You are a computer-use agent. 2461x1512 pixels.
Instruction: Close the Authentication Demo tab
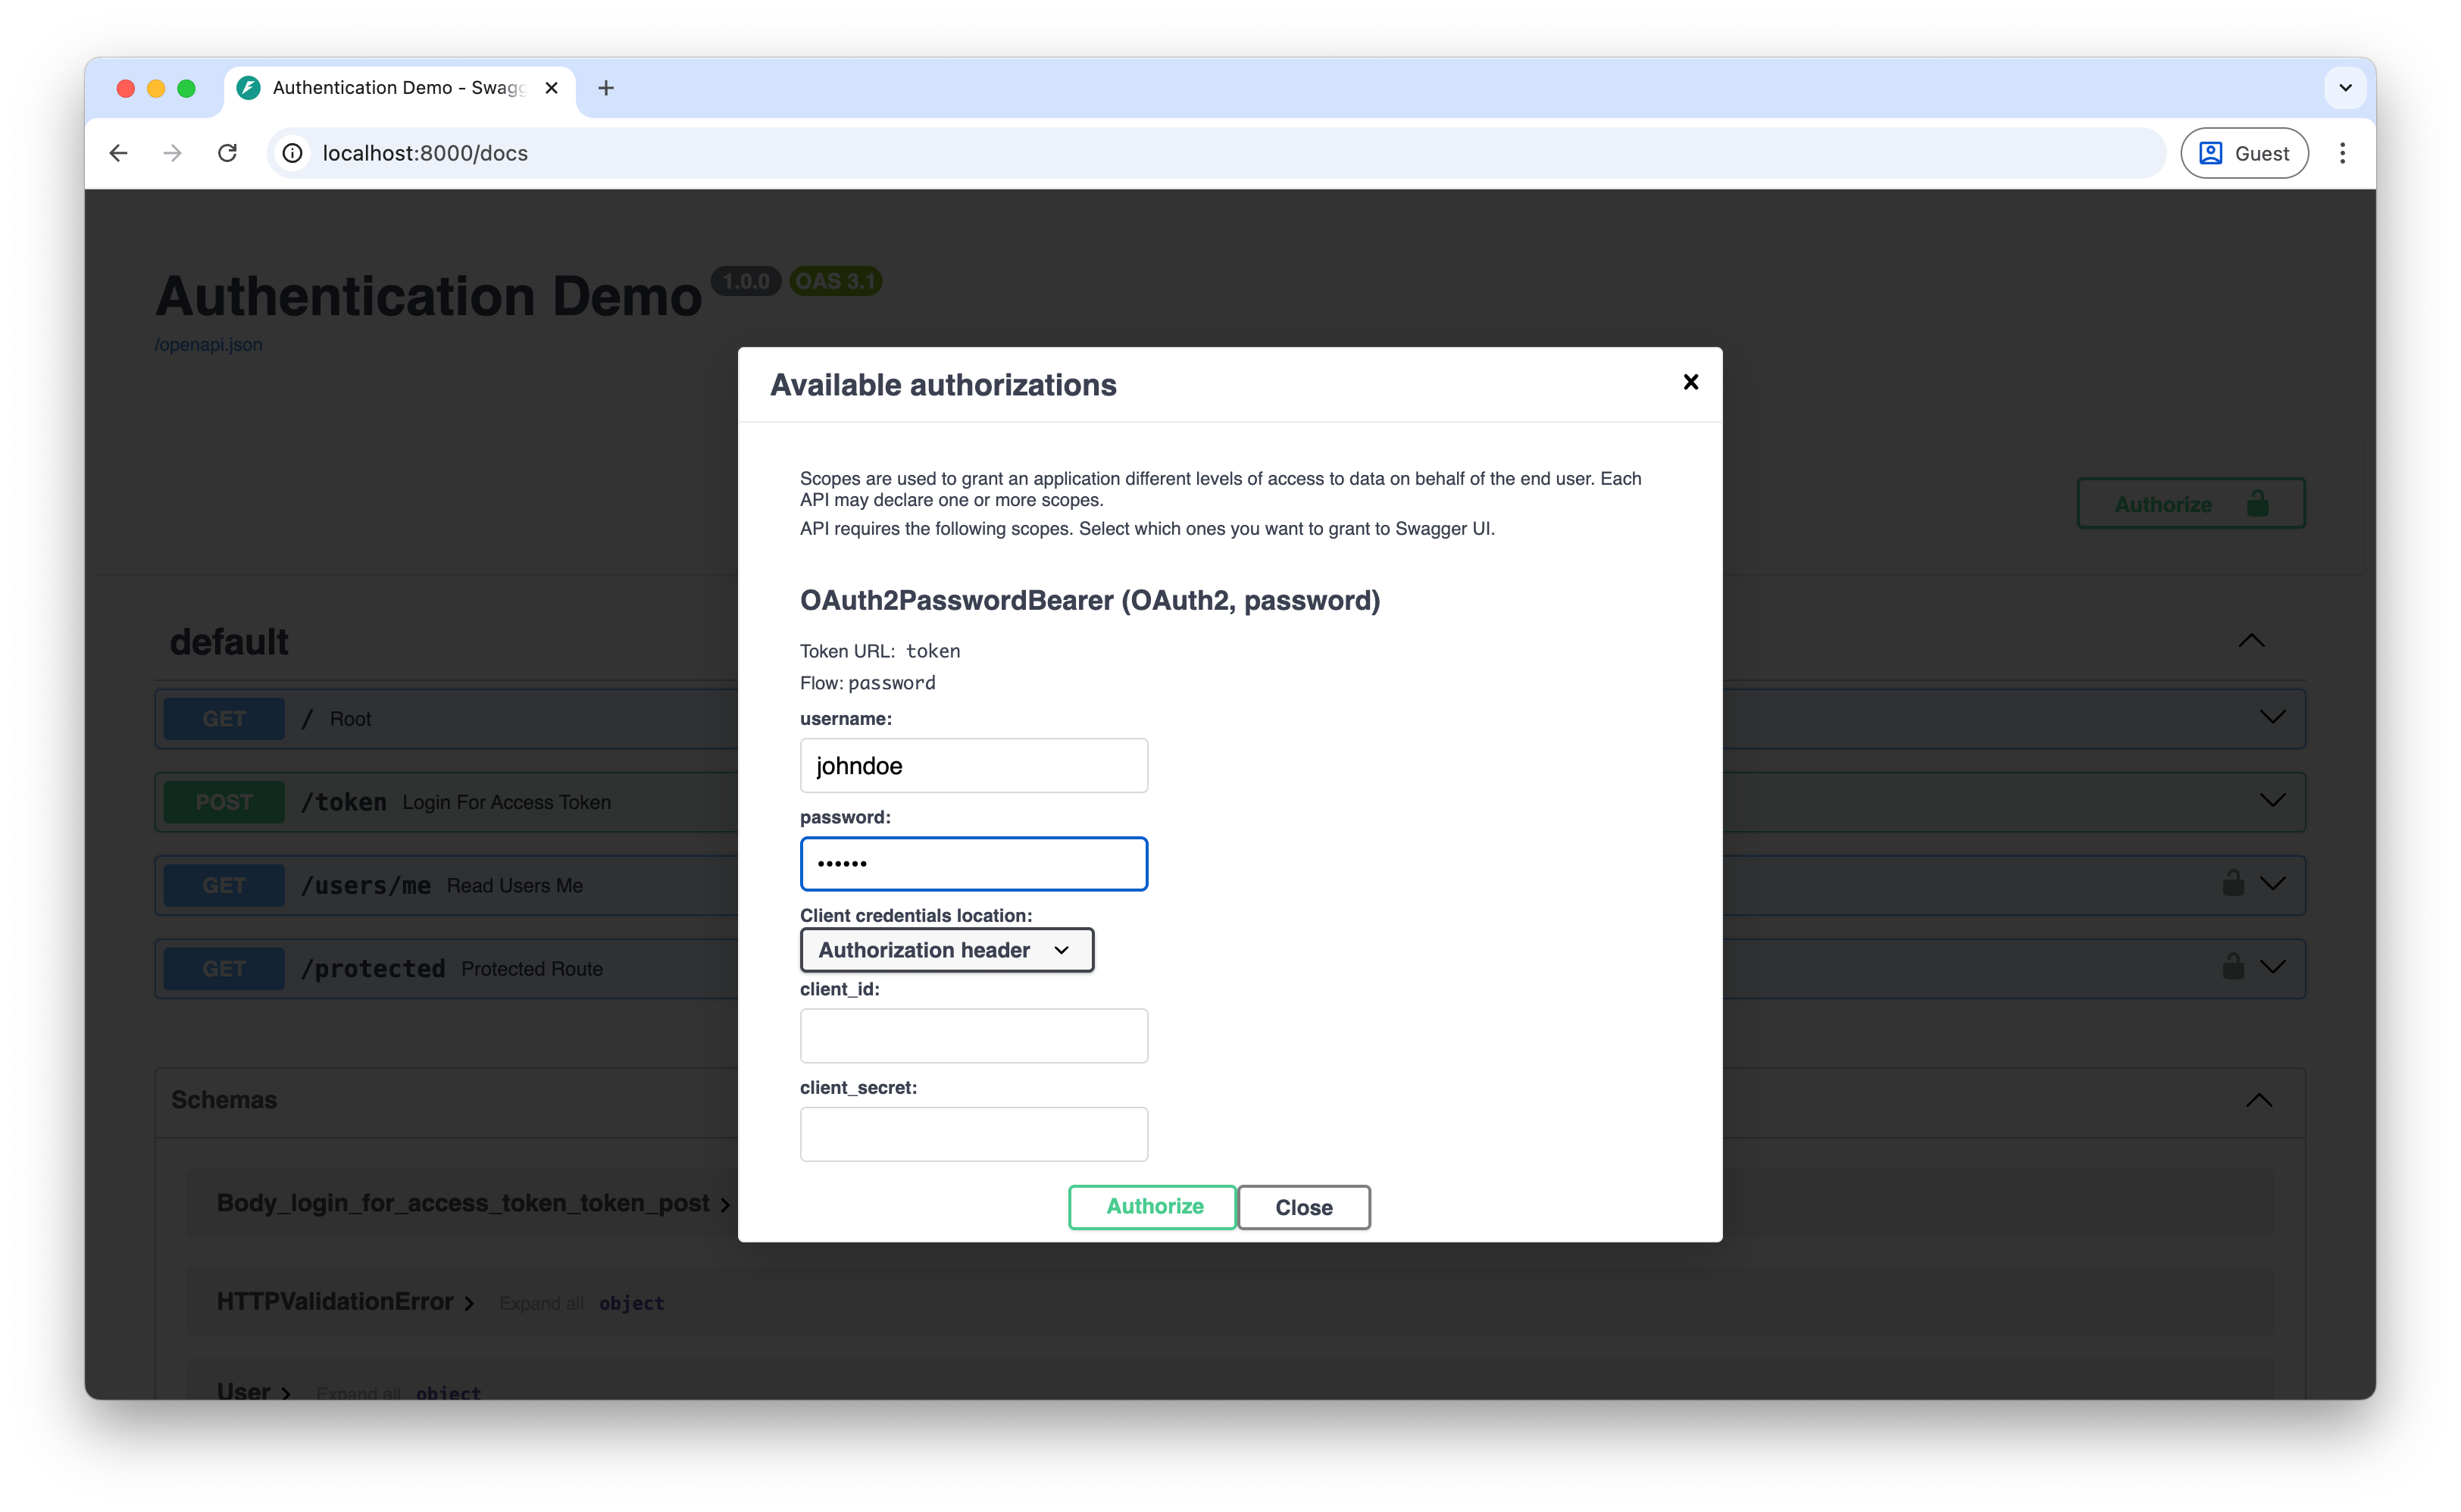[551, 88]
